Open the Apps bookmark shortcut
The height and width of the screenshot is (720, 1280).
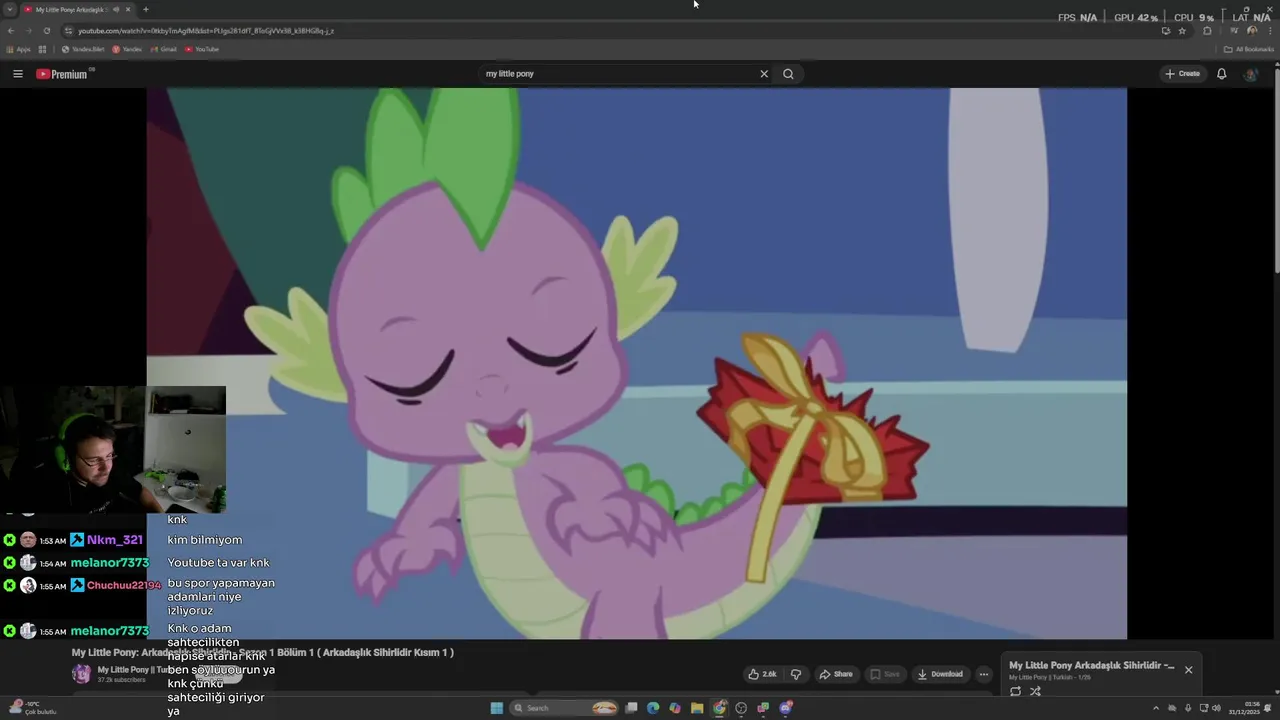[x=19, y=49]
